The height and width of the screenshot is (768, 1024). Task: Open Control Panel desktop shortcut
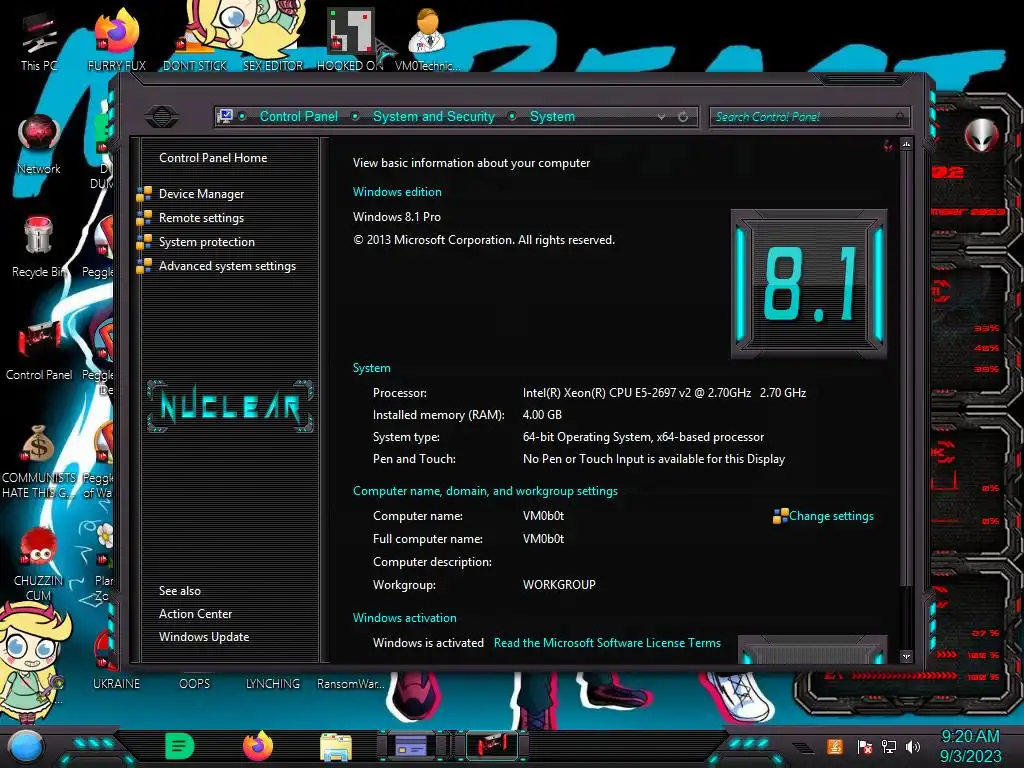coord(39,350)
